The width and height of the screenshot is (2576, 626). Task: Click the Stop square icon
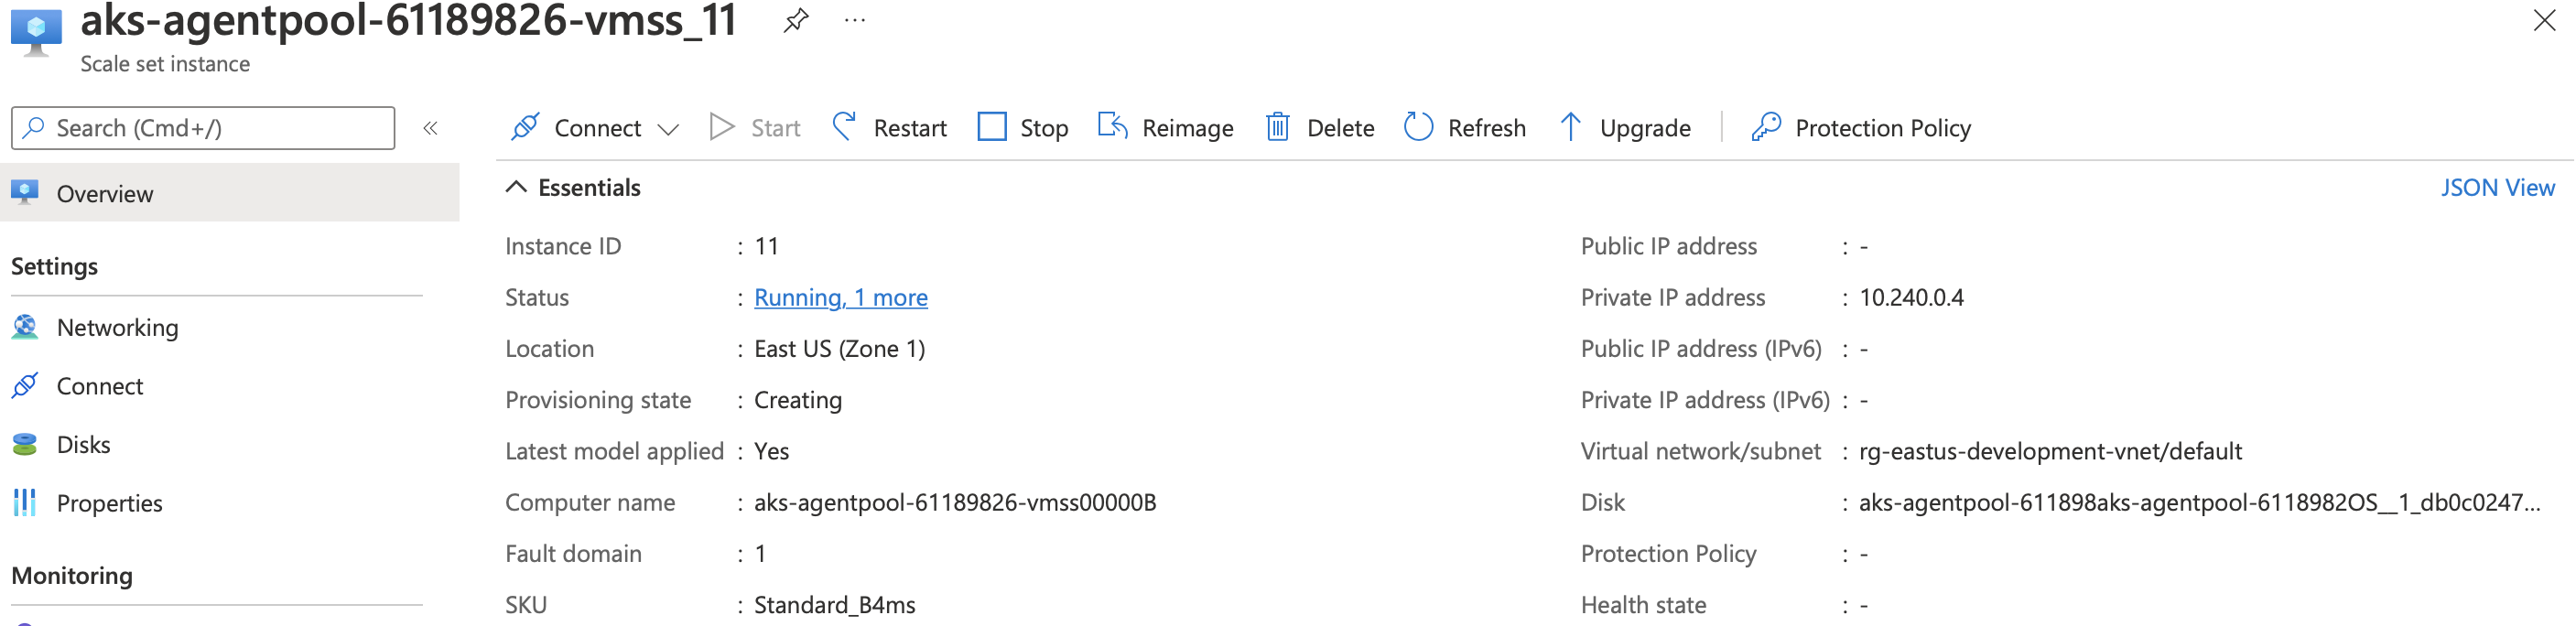pyautogui.click(x=991, y=127)
